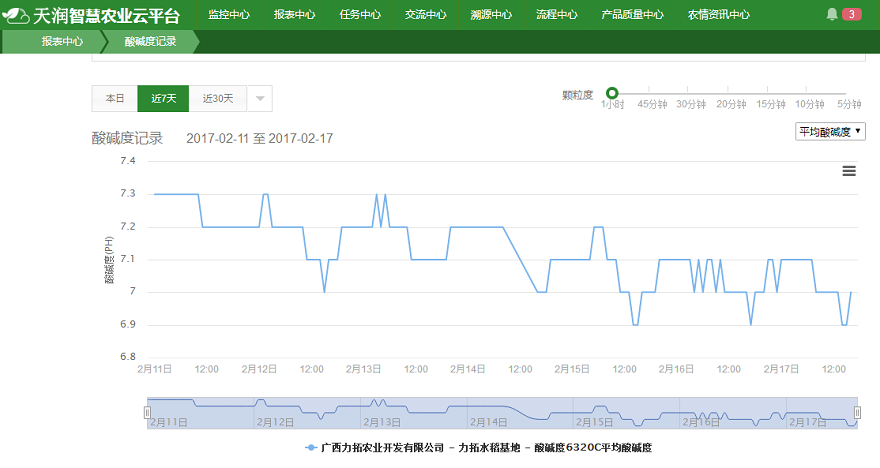The image size is (880, 468).
Task: Click the red notification count badge
Action: tap(851, 14)
